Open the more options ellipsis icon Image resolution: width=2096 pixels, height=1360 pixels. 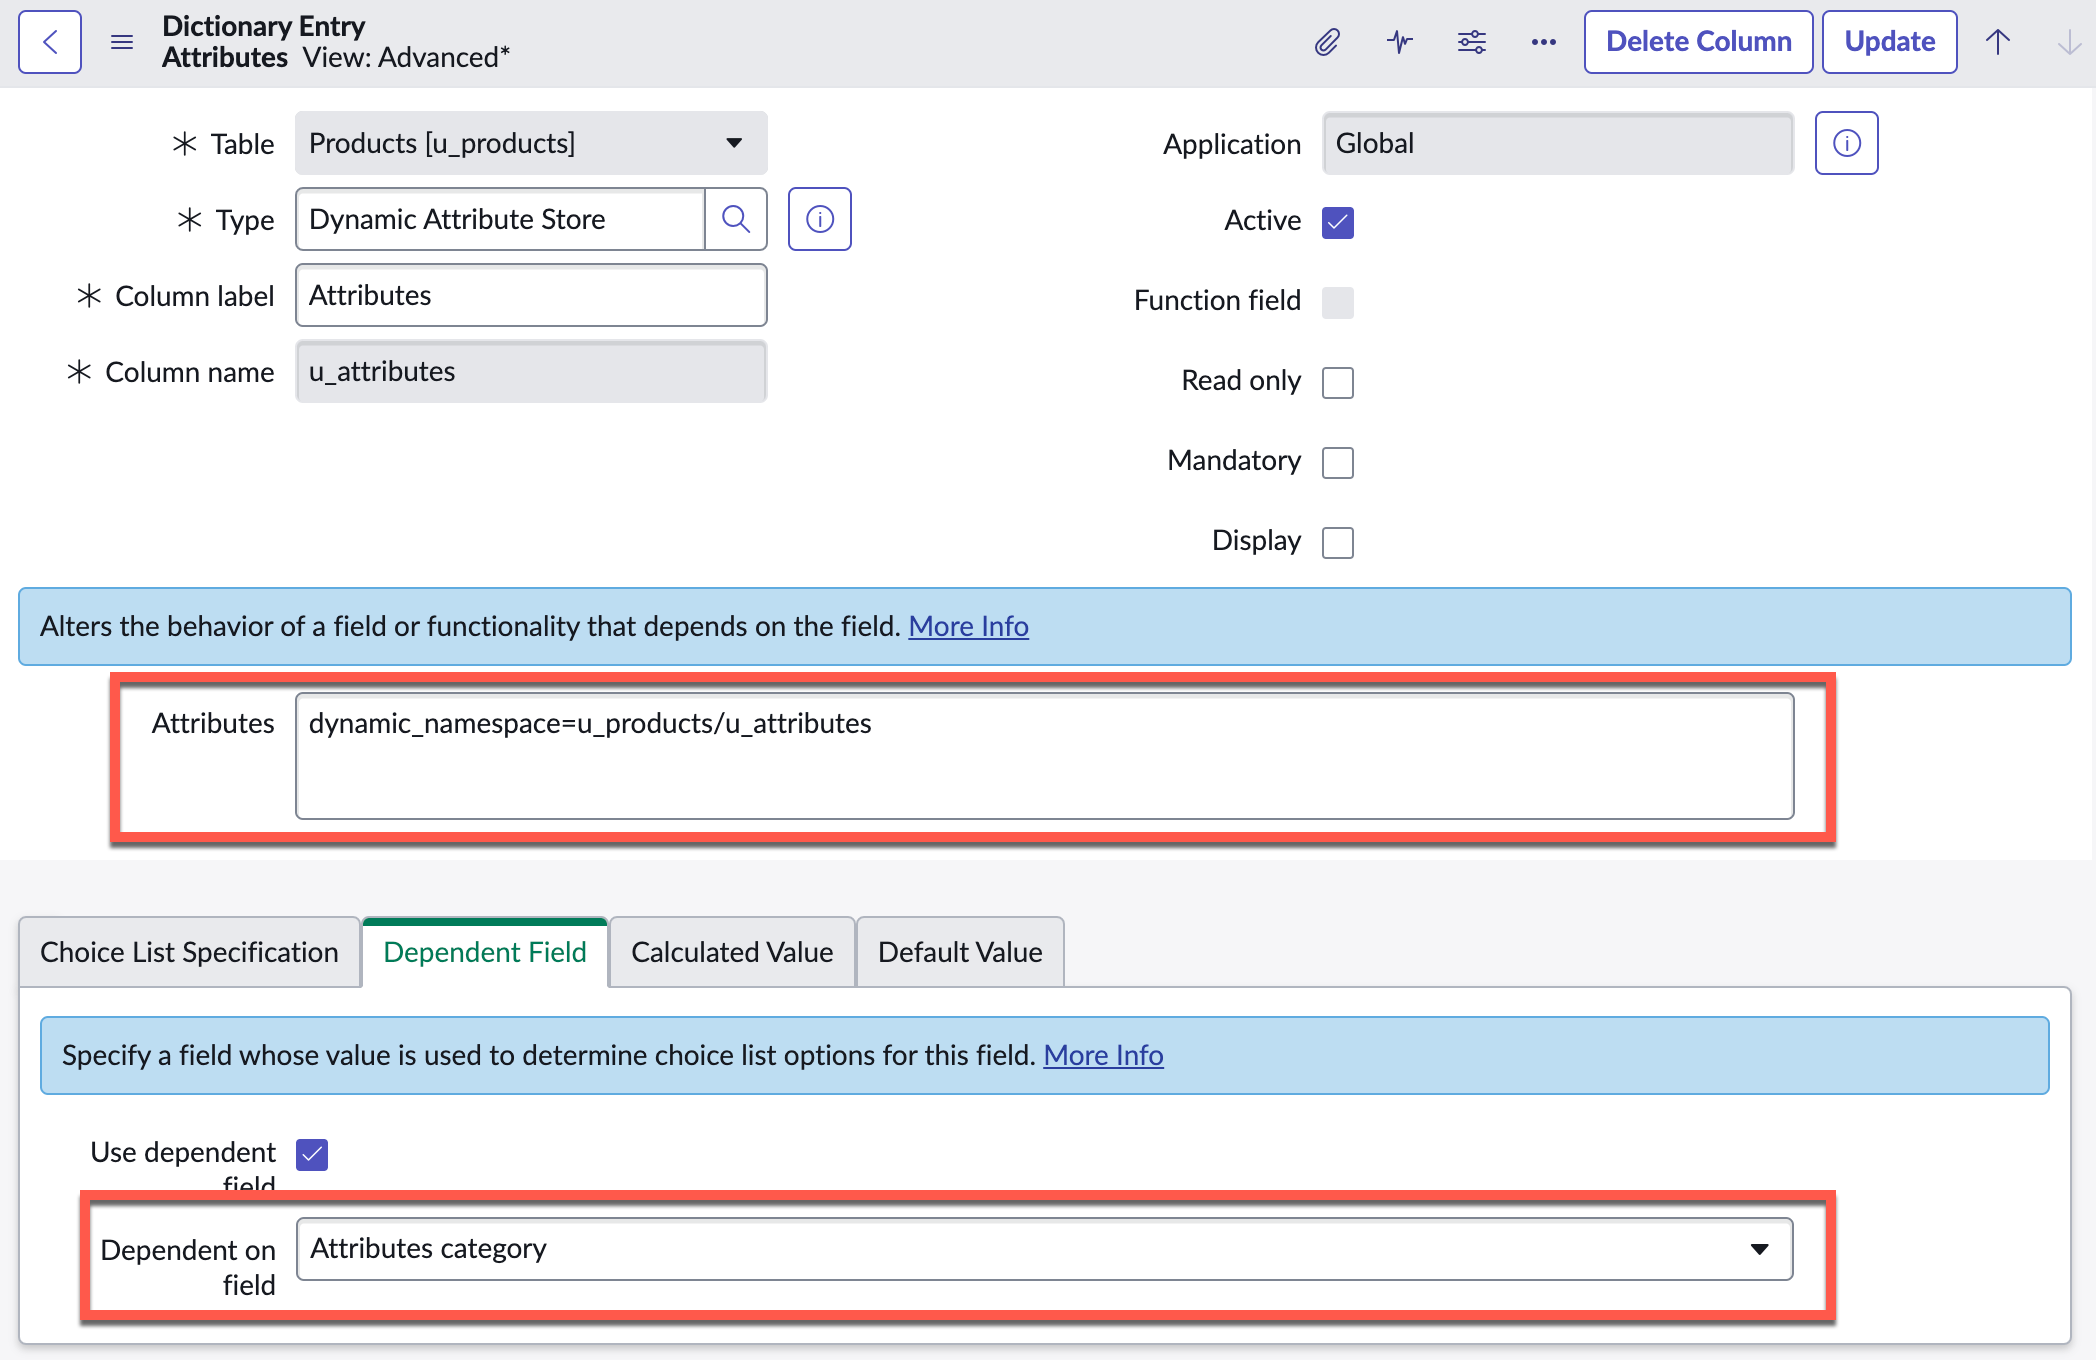tap(1544, 42)
